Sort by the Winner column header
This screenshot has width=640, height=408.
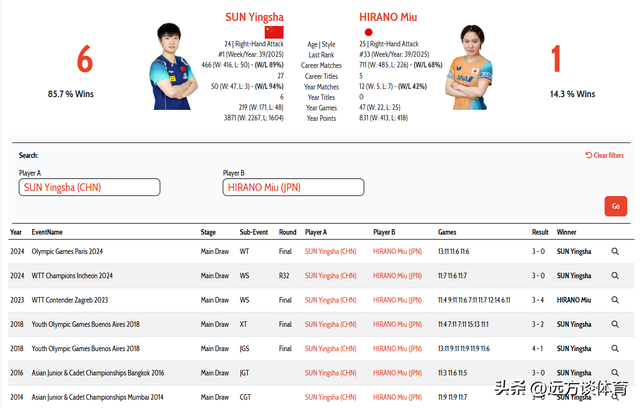click(x=567, y=232)
